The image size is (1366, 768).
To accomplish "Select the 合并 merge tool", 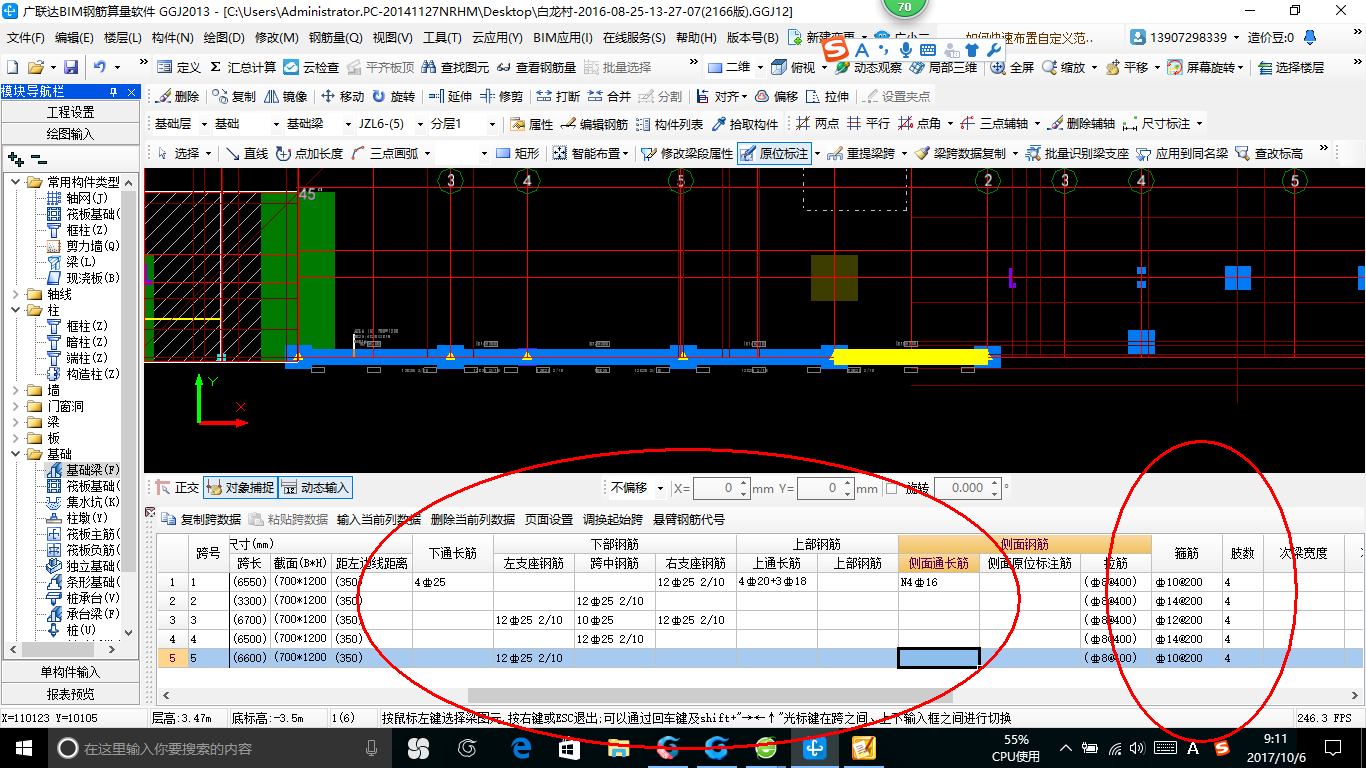I will [x=610, y=97].
